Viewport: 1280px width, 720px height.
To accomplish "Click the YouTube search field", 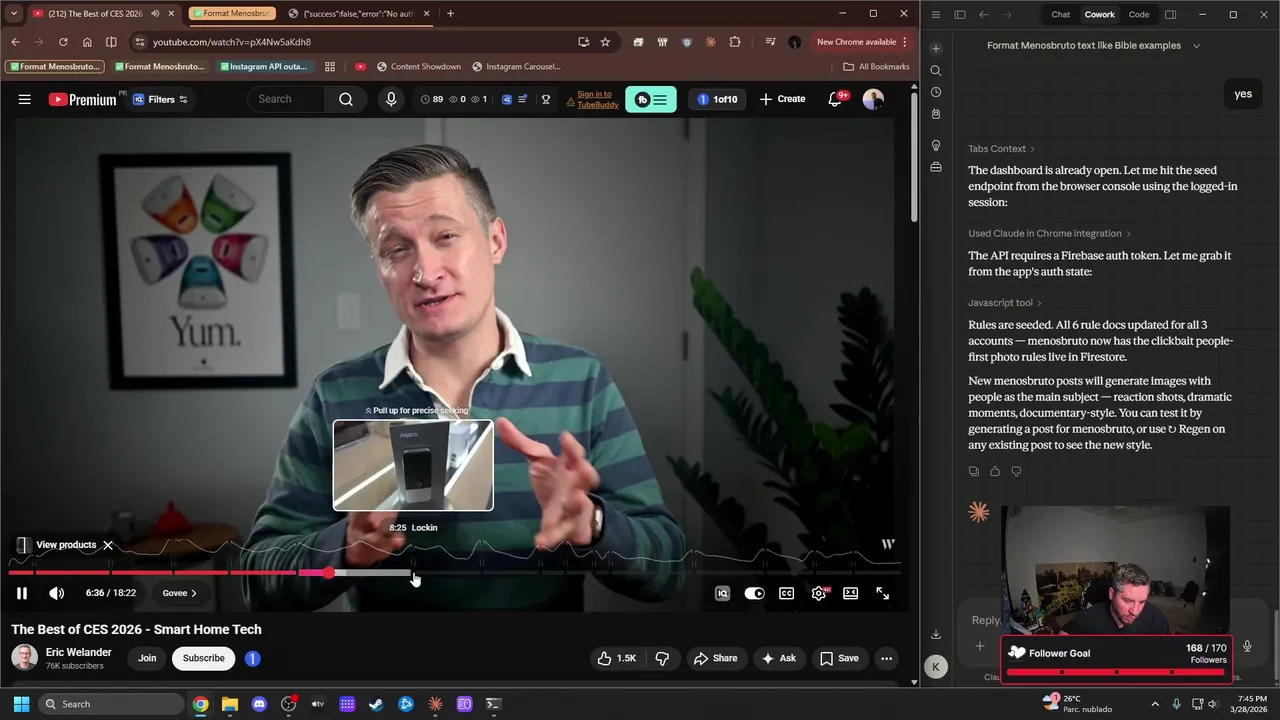I will point(288,99).
